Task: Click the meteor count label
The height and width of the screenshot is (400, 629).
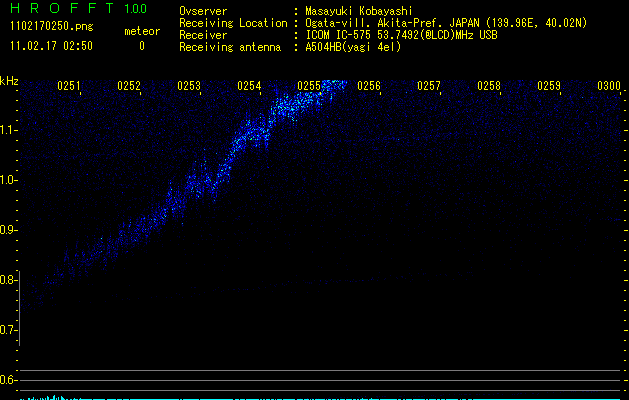Action: [142, 31]
